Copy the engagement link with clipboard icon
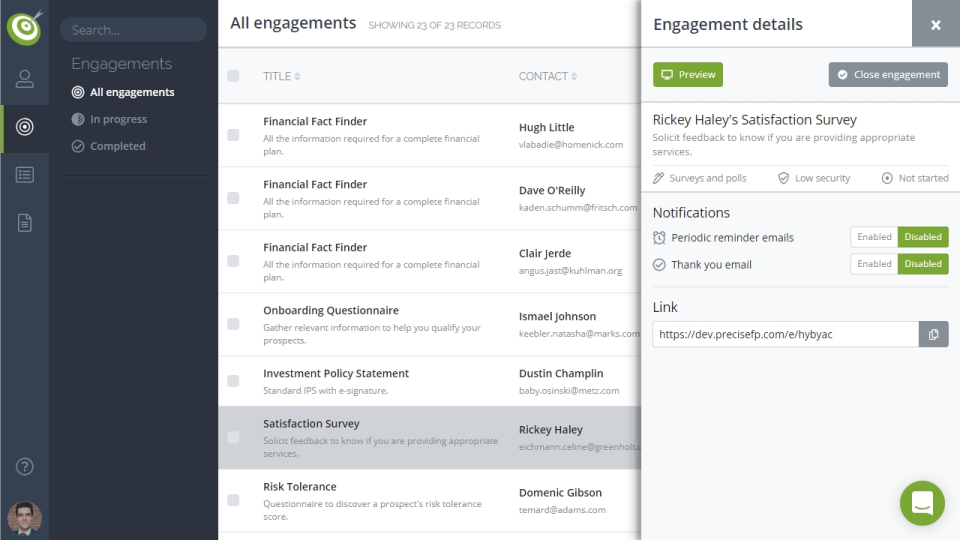The width and height of the screenshot is (960, 540). click(933, 334)
